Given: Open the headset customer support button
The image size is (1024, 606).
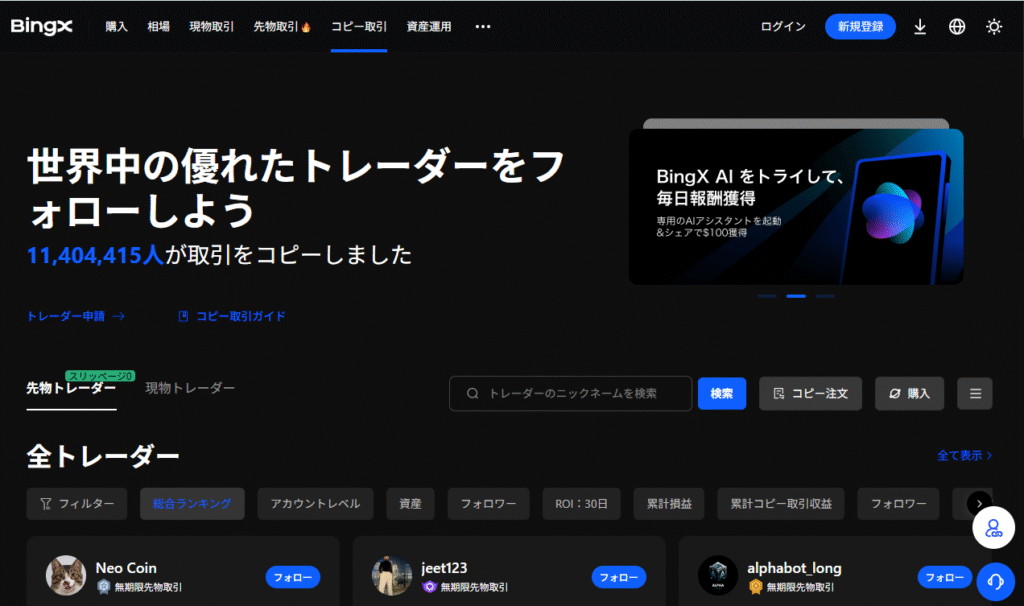Looking at the screenshot, I should [x=994, y=580].
